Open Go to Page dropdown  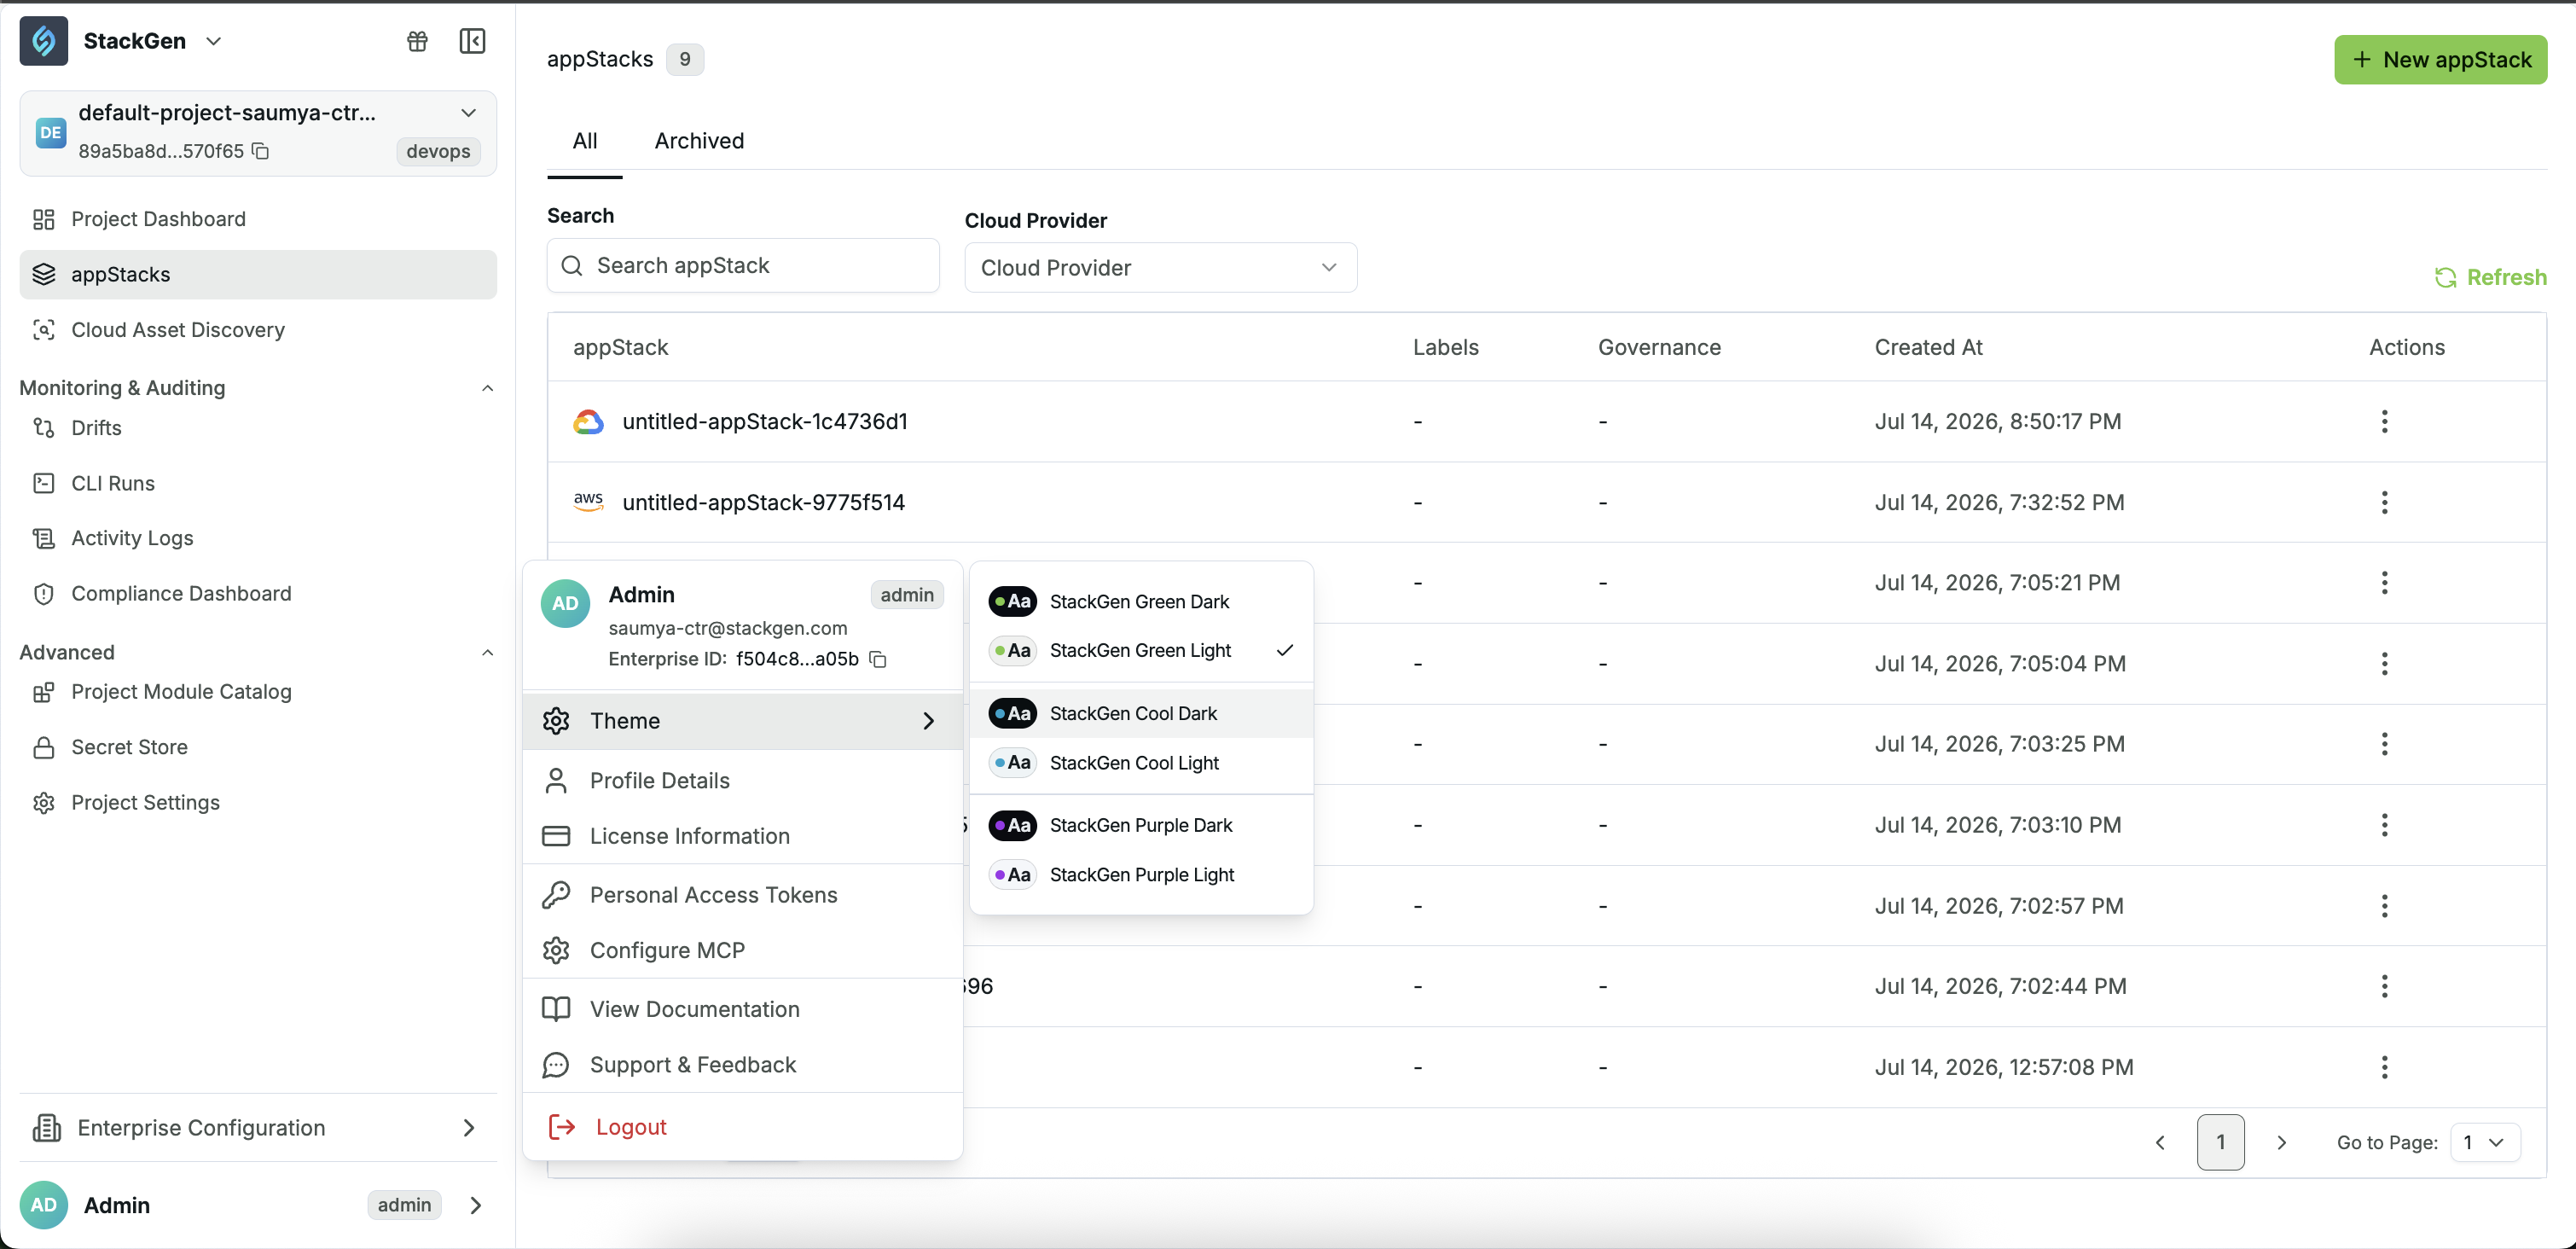point(2484,1142)
